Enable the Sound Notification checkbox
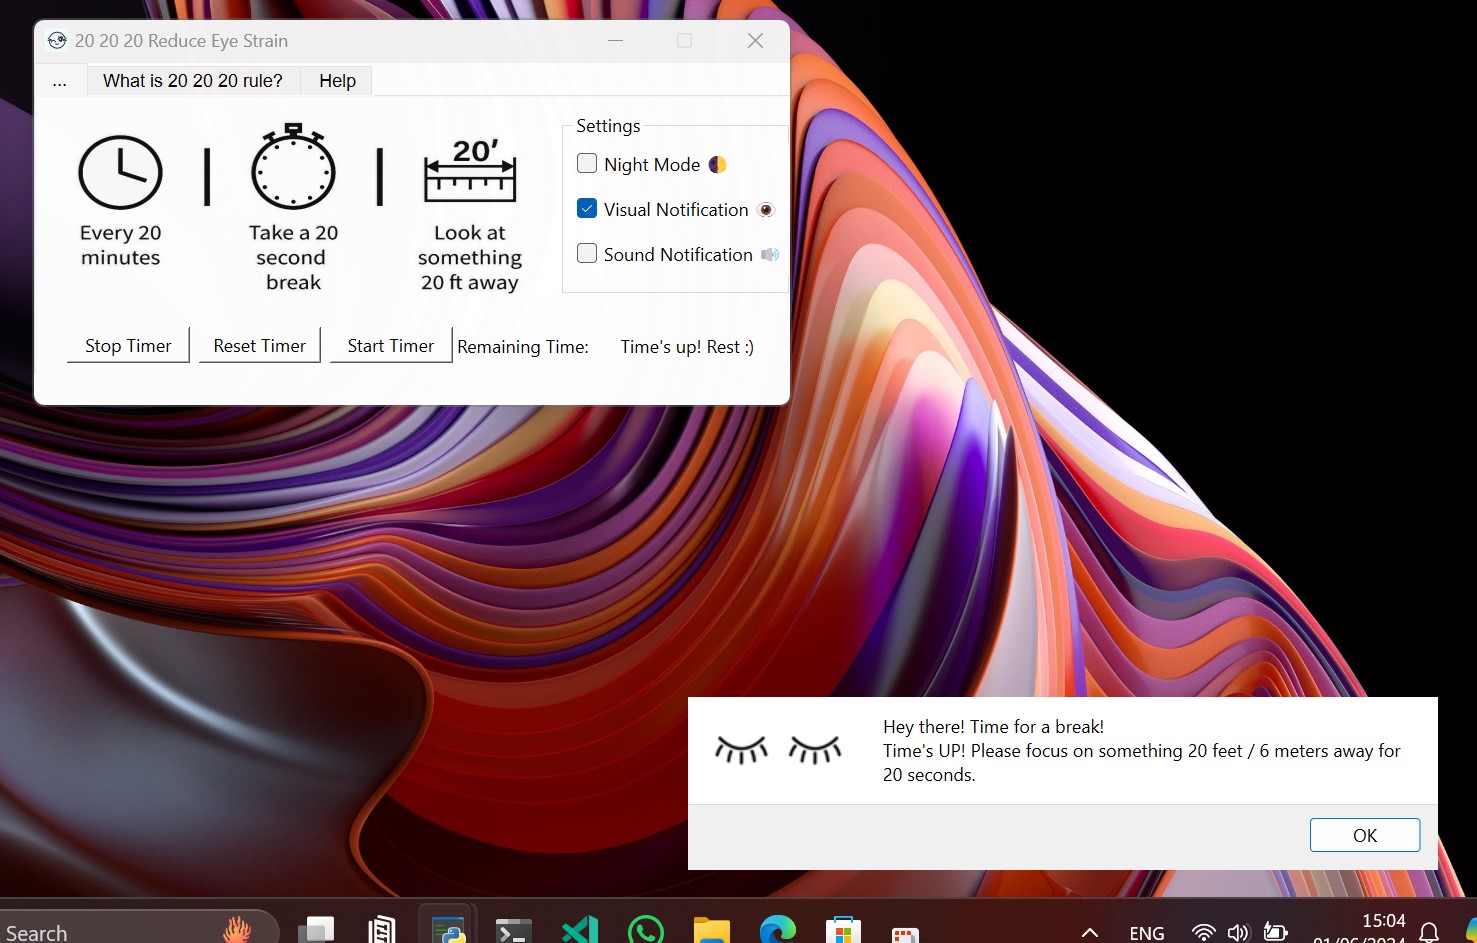 (x=587, y=253)
